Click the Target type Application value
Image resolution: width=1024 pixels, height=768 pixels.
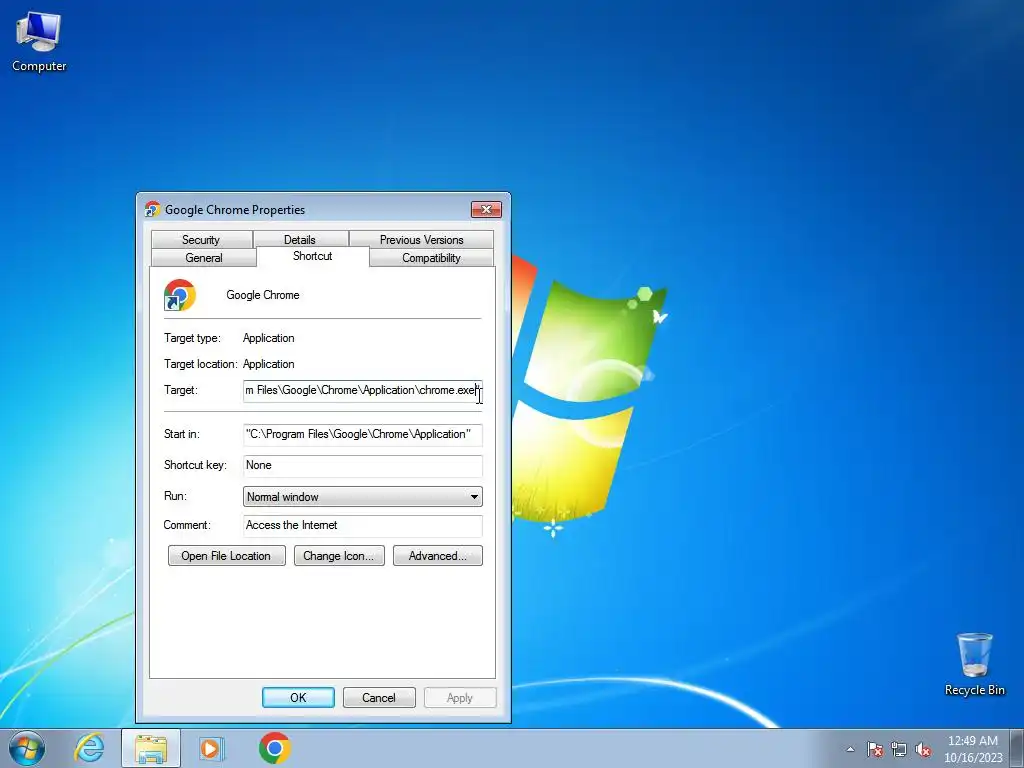tap(268, 338)
